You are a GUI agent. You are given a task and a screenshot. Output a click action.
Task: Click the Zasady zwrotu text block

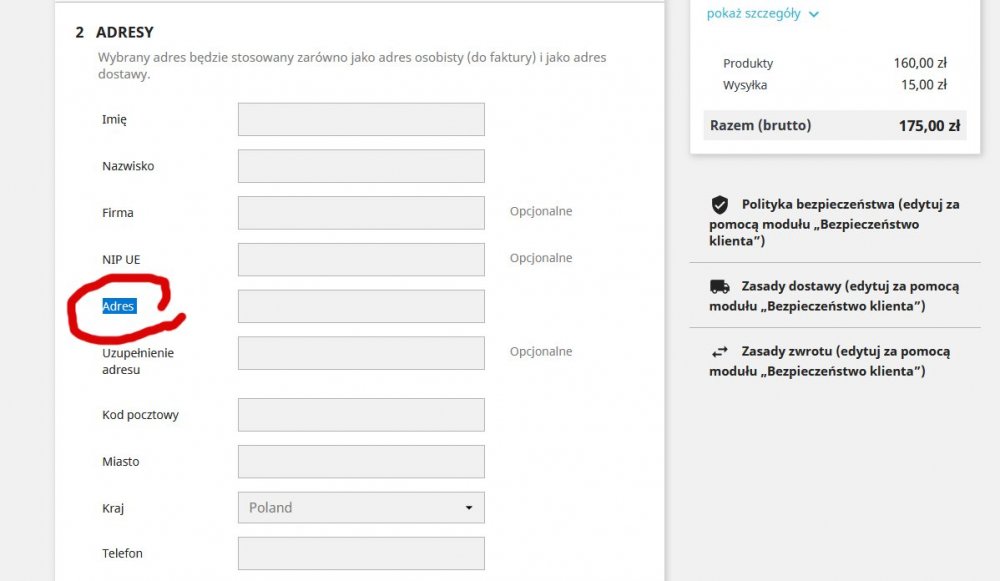coord(834,361)
